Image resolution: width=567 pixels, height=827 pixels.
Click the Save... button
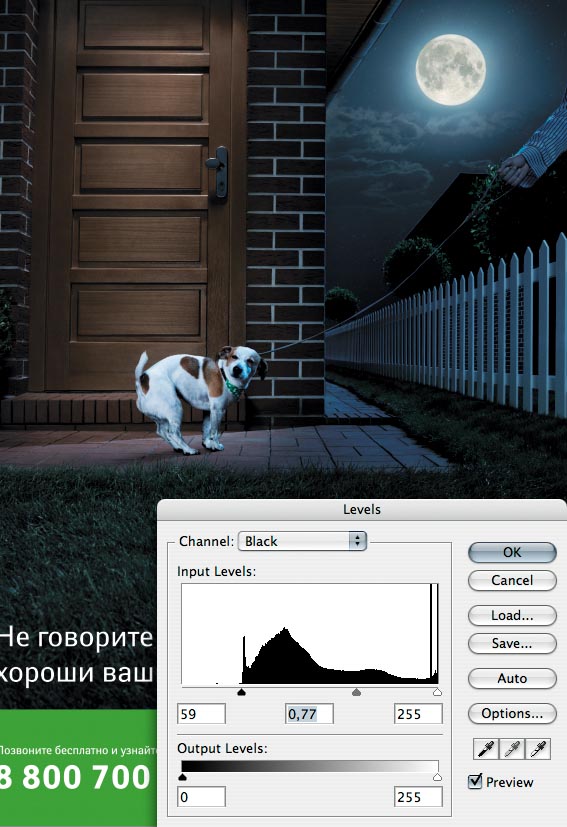point(512,643)
